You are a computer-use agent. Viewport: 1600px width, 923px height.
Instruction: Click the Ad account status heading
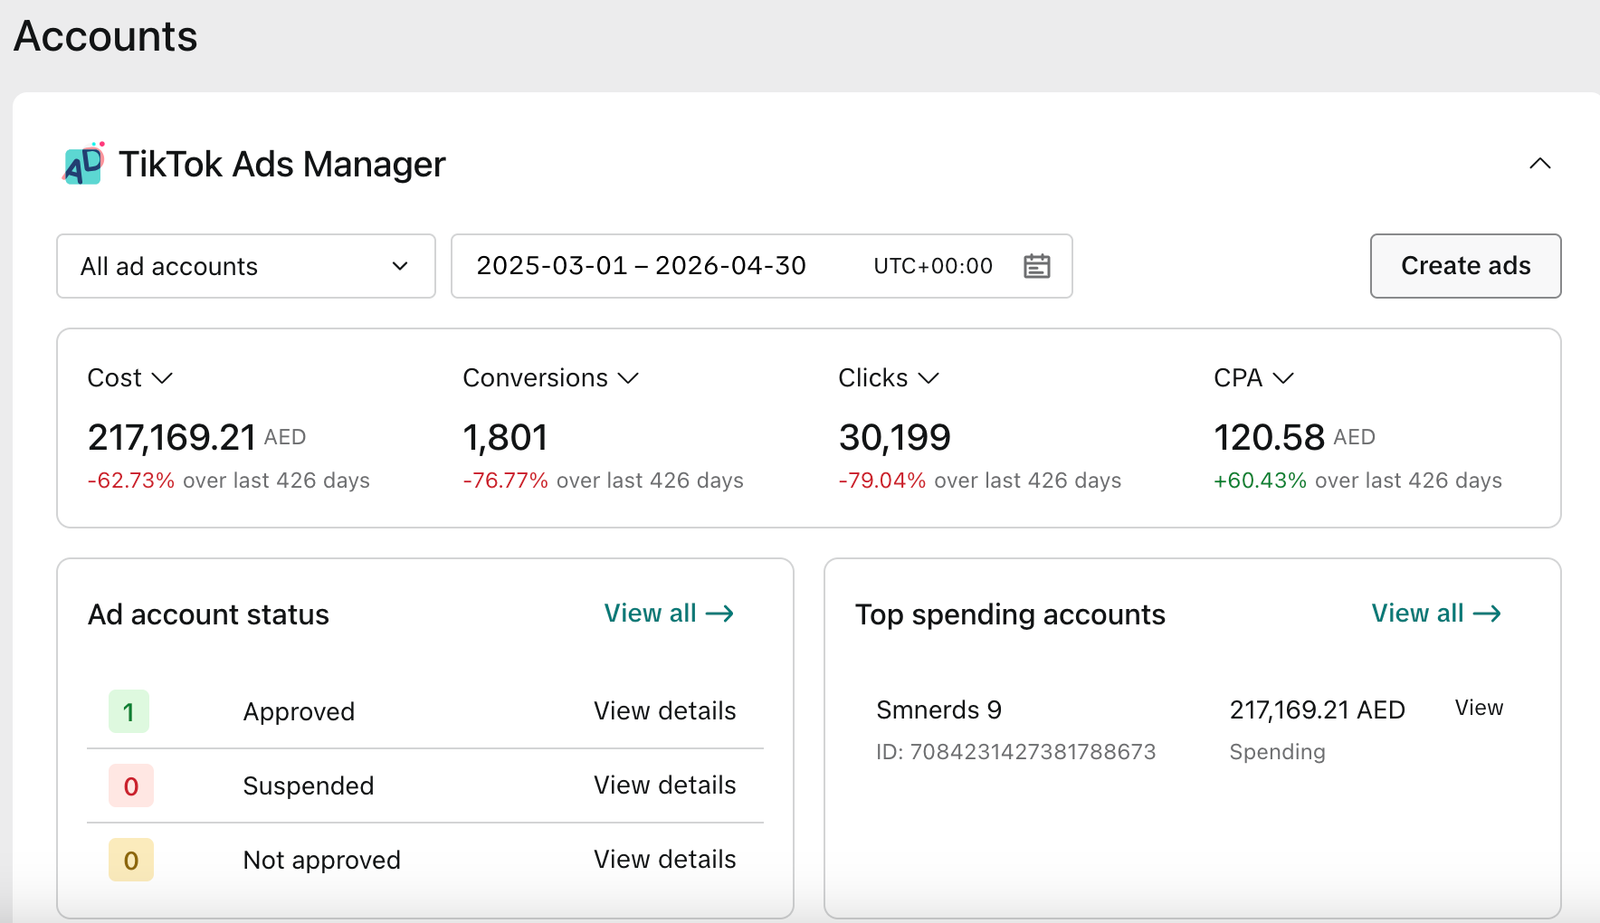(x=208, y=614)
